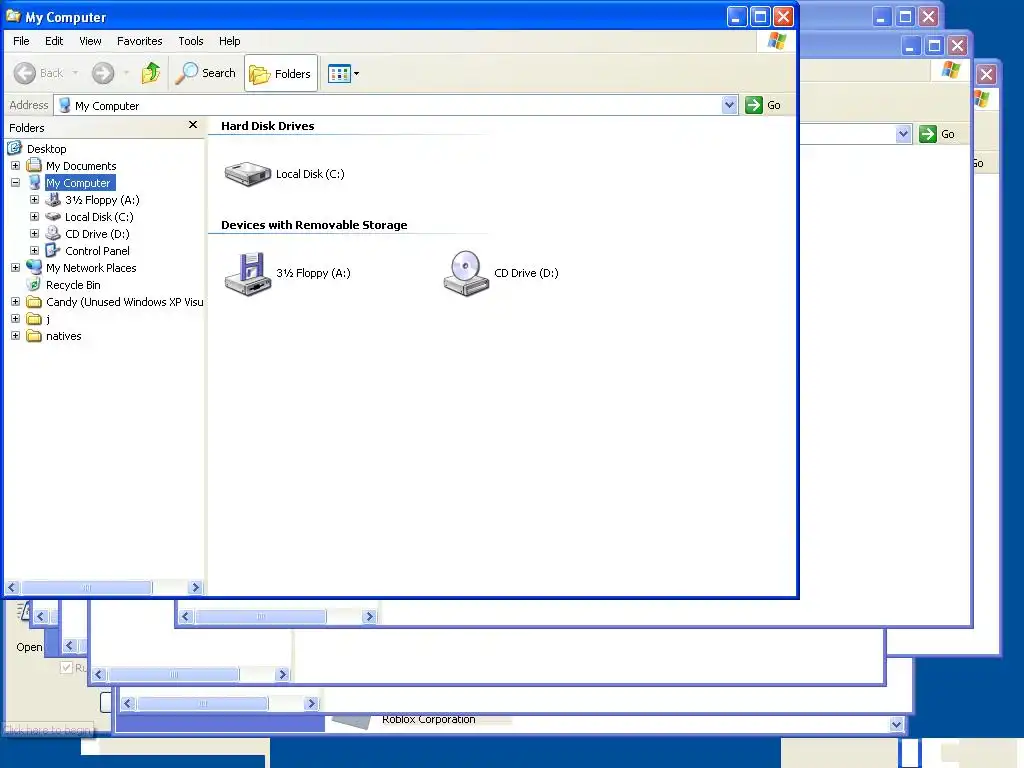Open the Back history dropdown arrow
This screenshot has width=1024, height=768.
76,73
